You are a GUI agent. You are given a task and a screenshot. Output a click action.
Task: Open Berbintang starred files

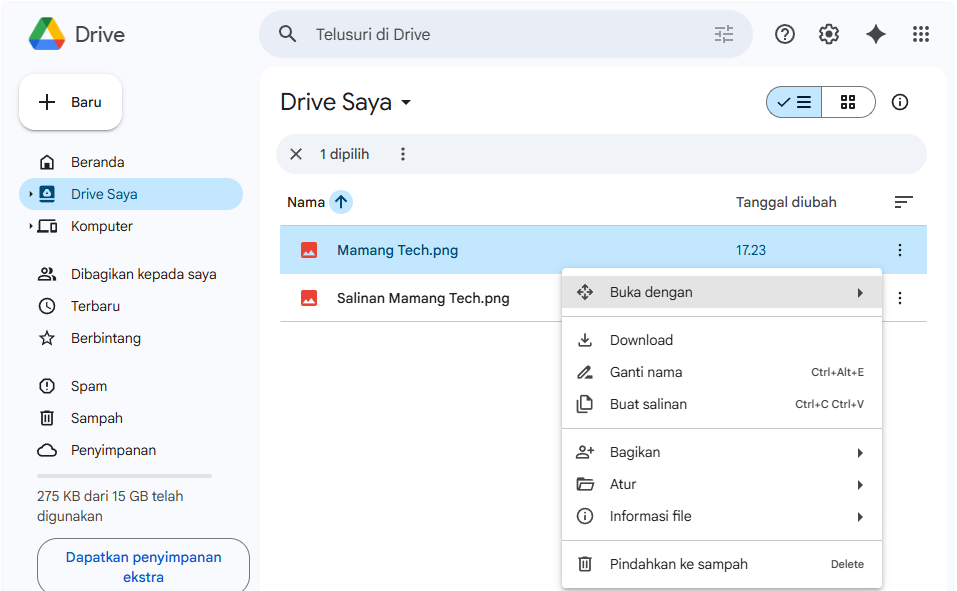[131, 338]
